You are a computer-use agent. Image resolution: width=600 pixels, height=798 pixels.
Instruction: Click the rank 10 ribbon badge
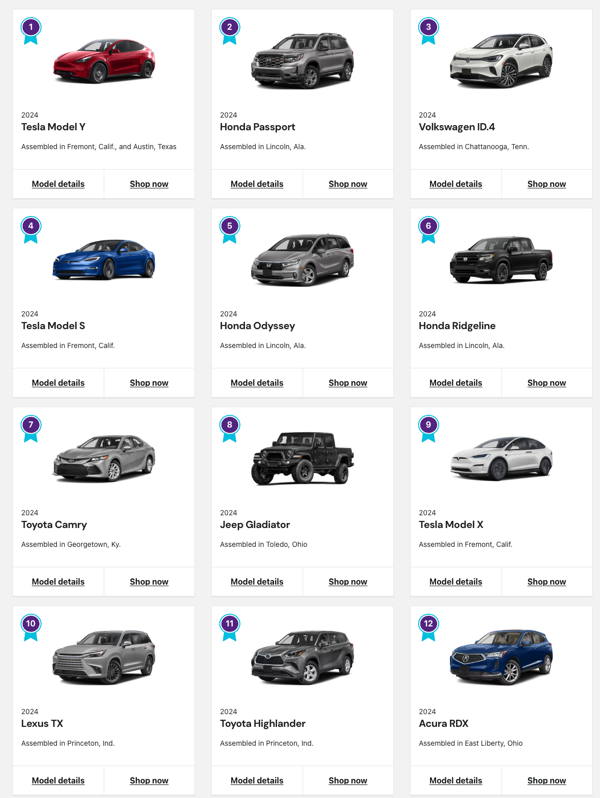[x=31, y=627]
